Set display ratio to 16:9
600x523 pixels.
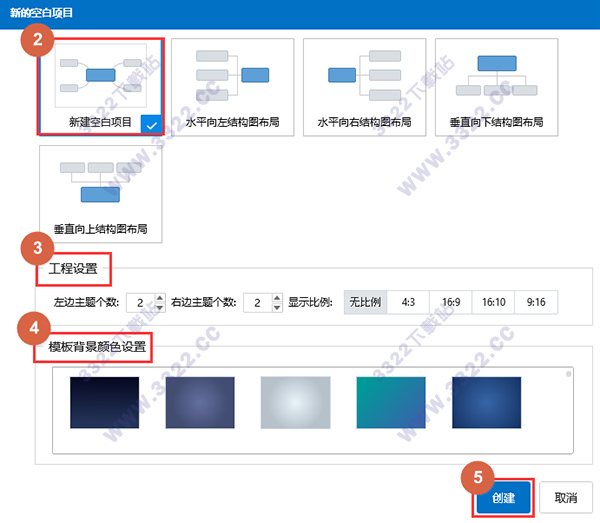point(451,302)
